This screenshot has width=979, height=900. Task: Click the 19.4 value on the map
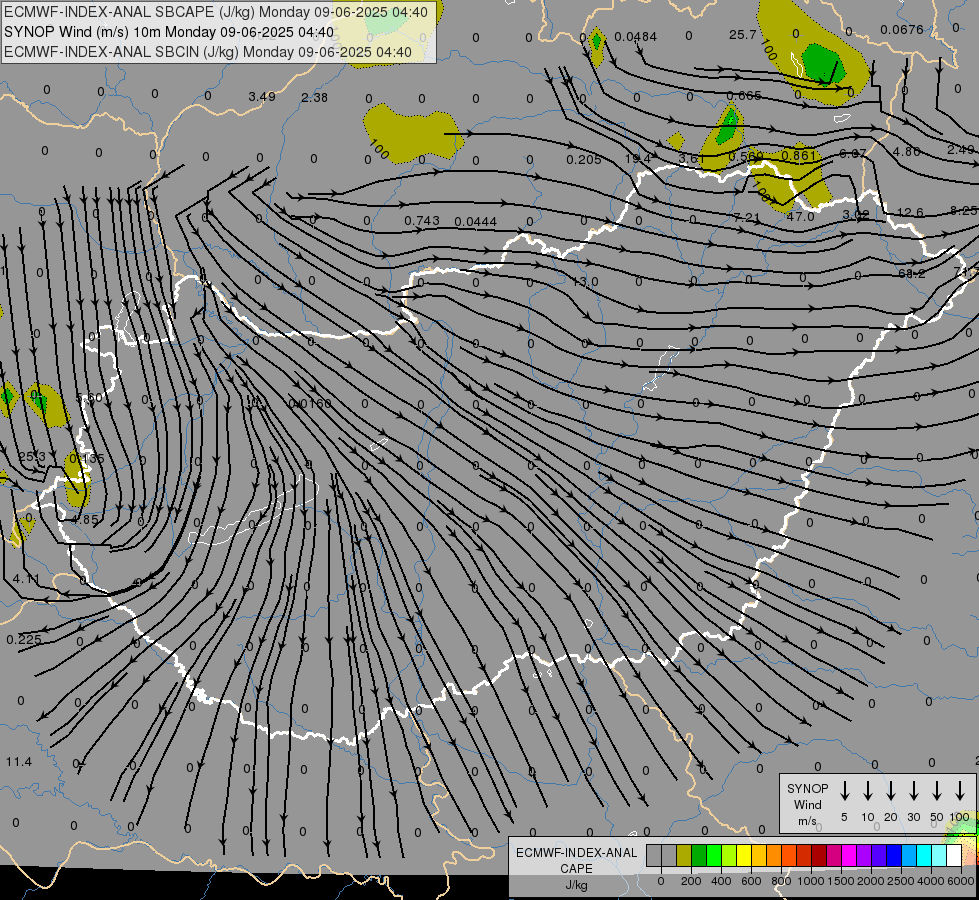point(638,159)
